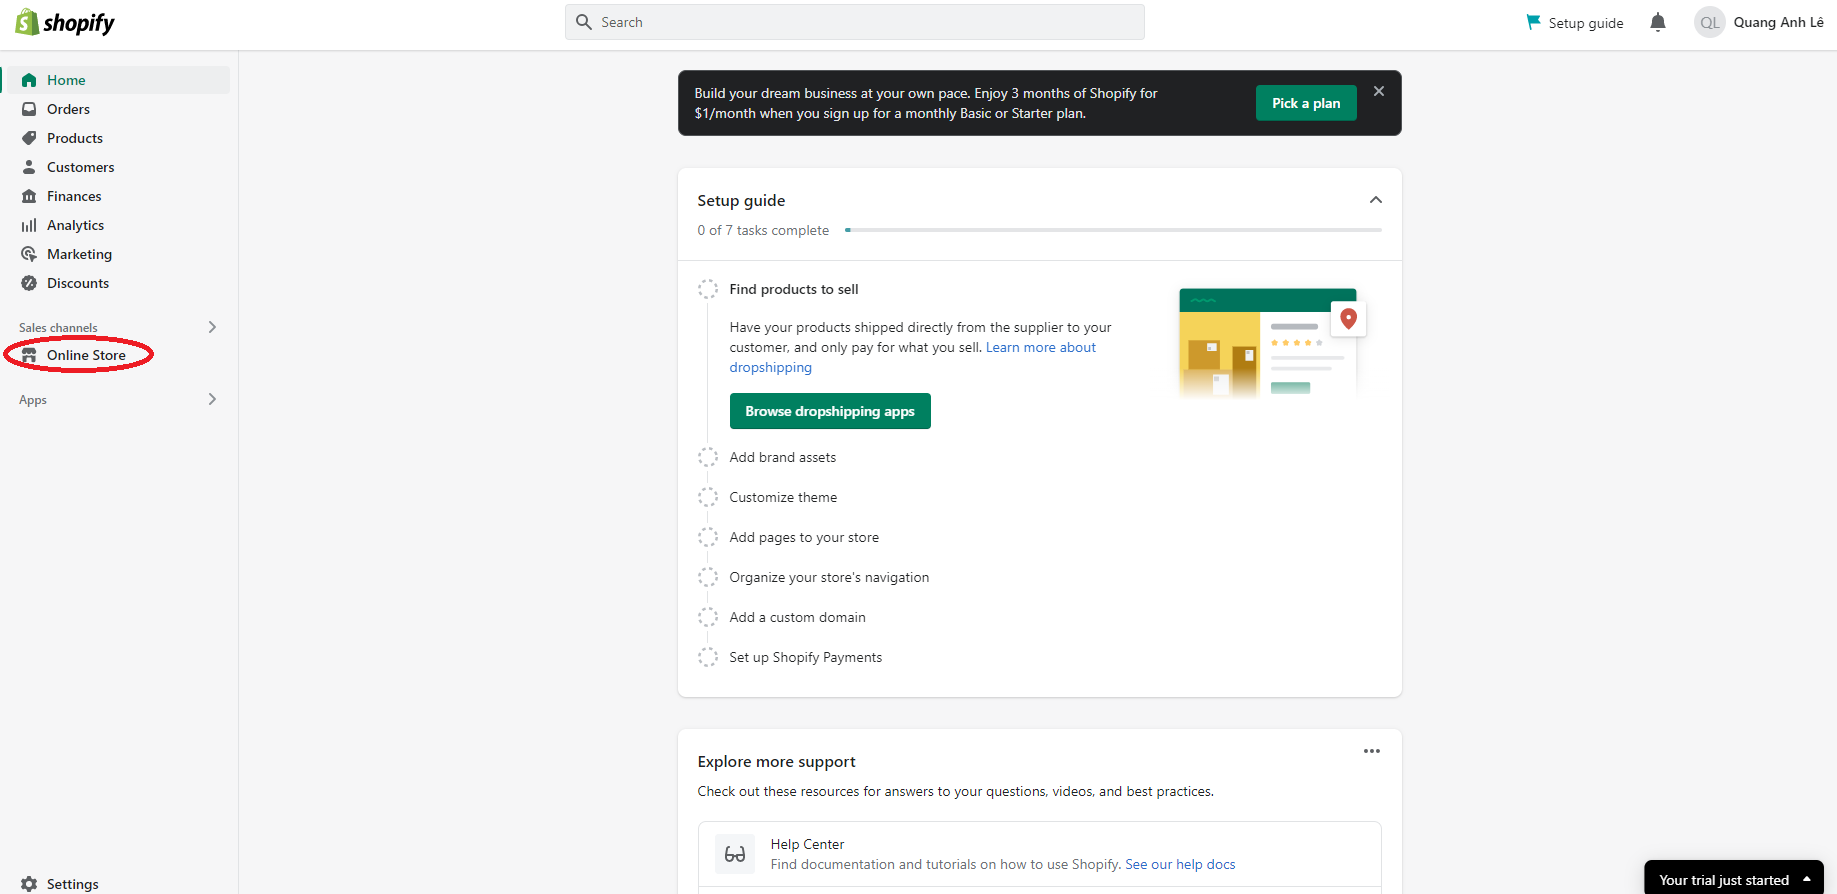
Task: Collapse the Setup guide card
Action: point(1376,200)
